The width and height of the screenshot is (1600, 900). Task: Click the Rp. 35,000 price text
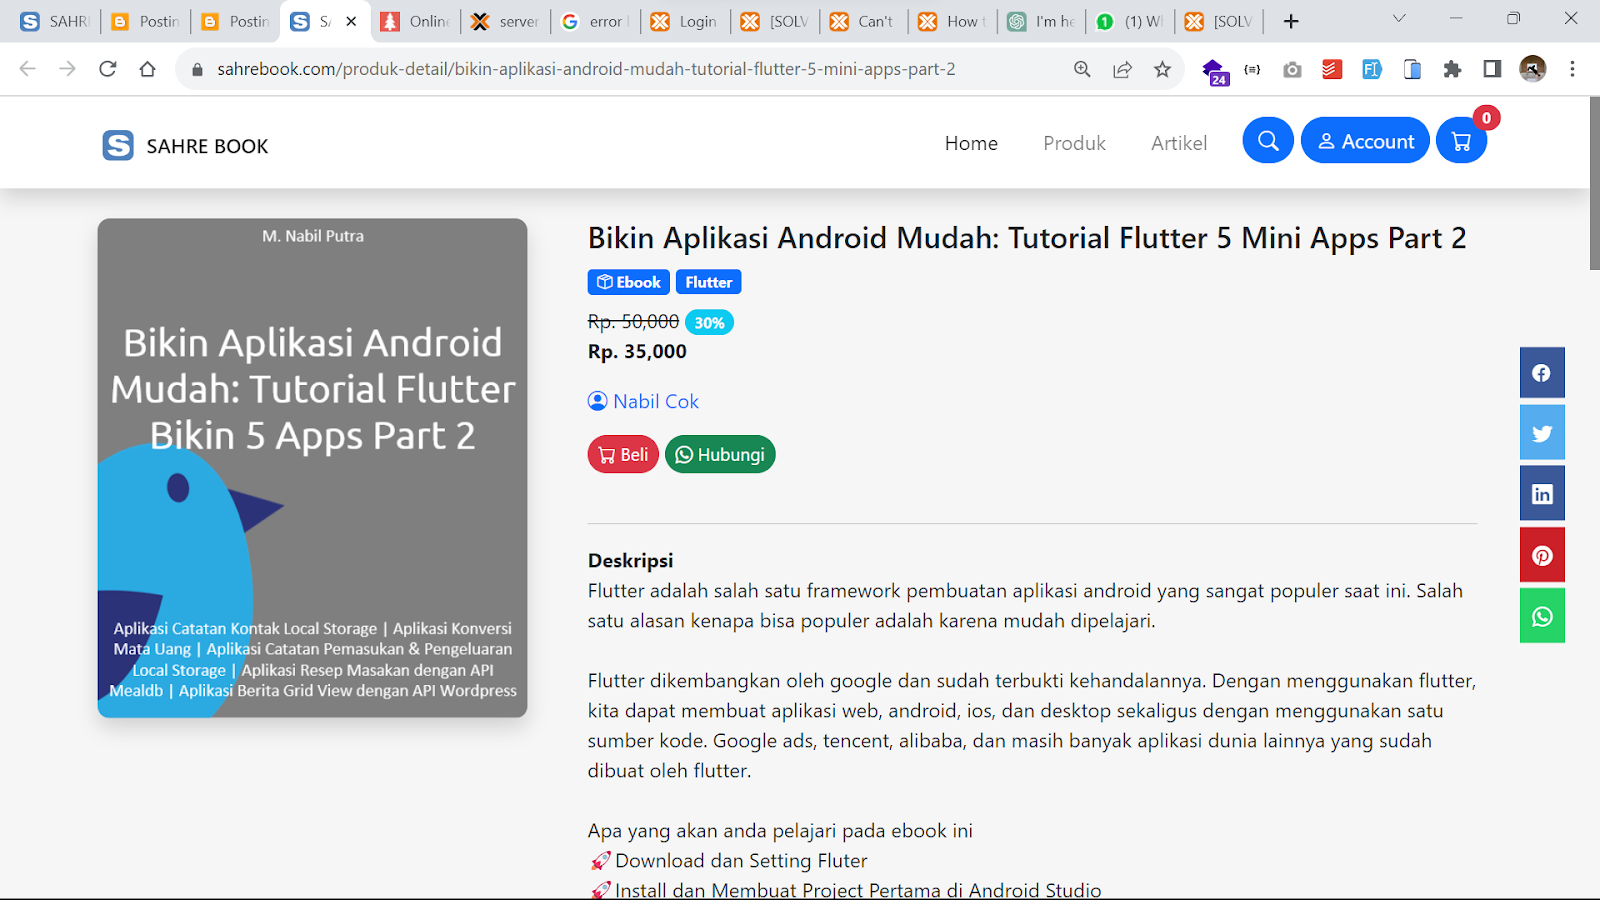point(637,351)
